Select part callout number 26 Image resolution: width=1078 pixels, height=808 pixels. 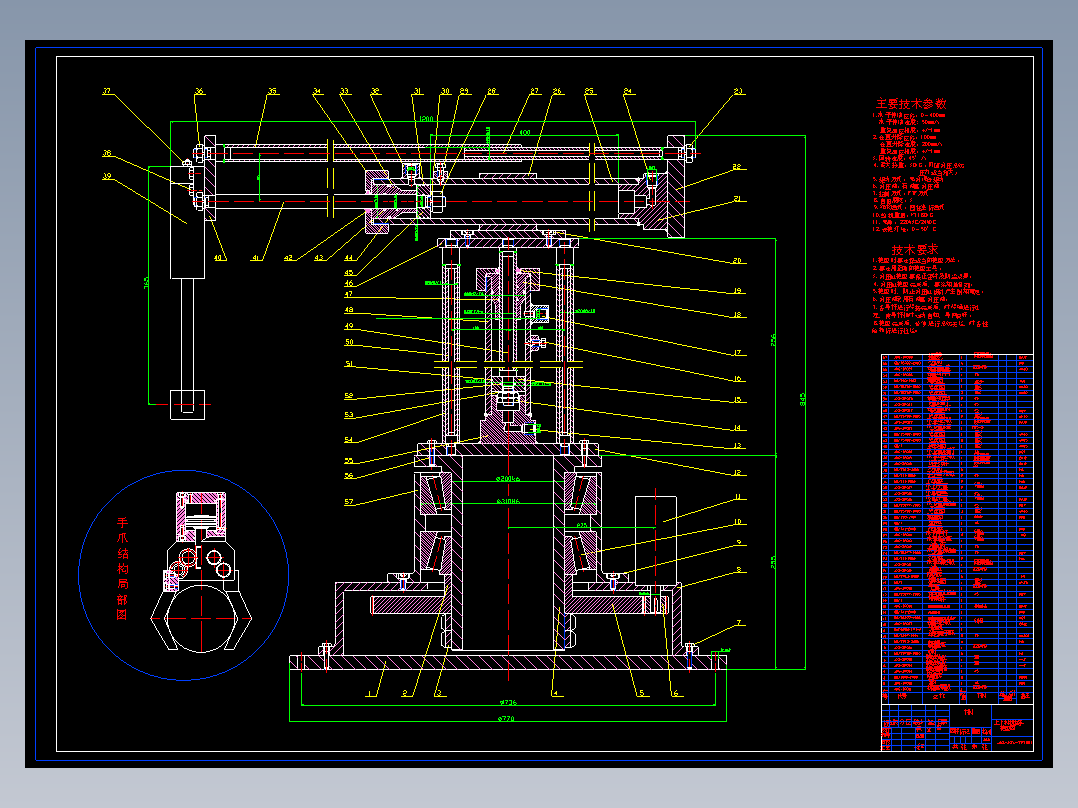pos(557,91)
